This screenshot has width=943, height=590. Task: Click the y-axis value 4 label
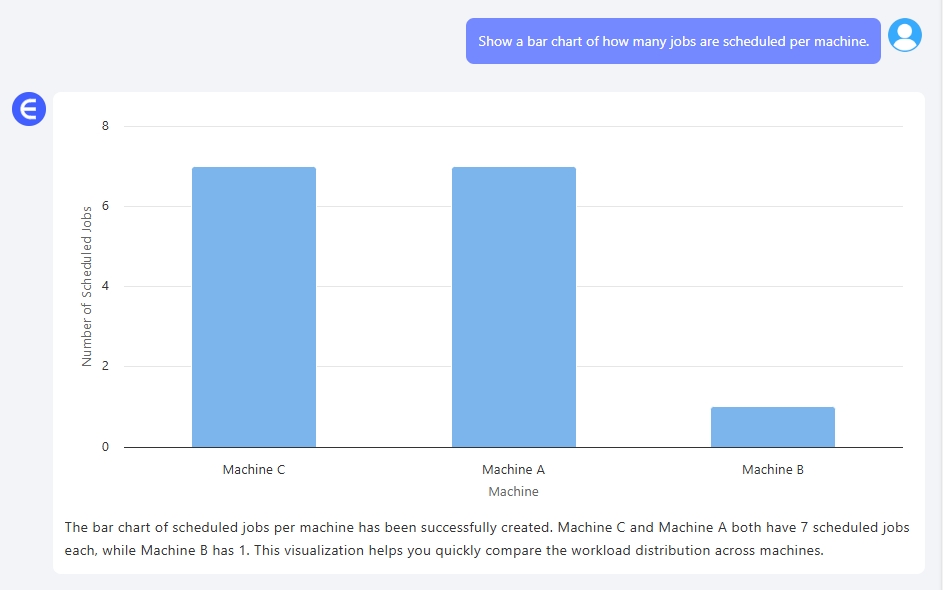pyautogui.click(x=105, y=286)
